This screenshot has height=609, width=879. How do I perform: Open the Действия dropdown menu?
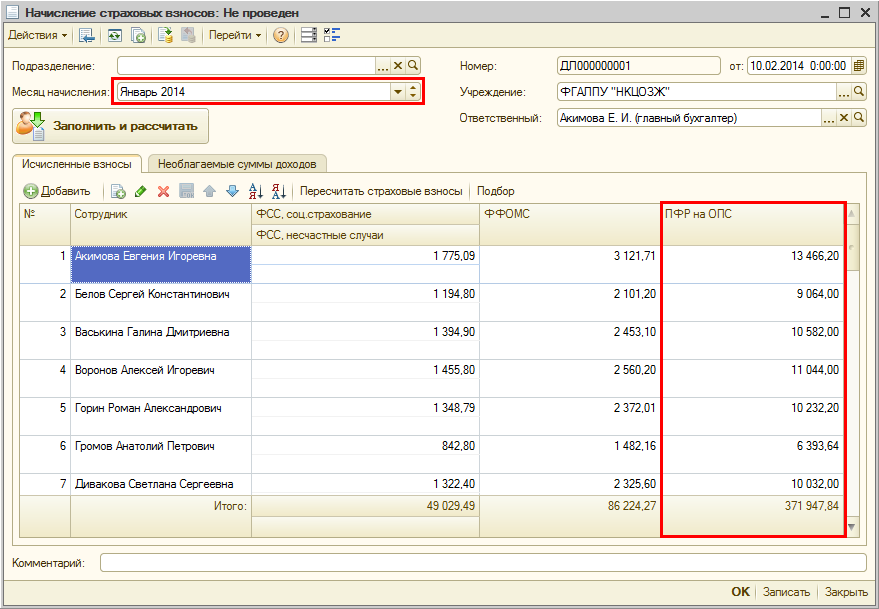[x=38, y=35]
